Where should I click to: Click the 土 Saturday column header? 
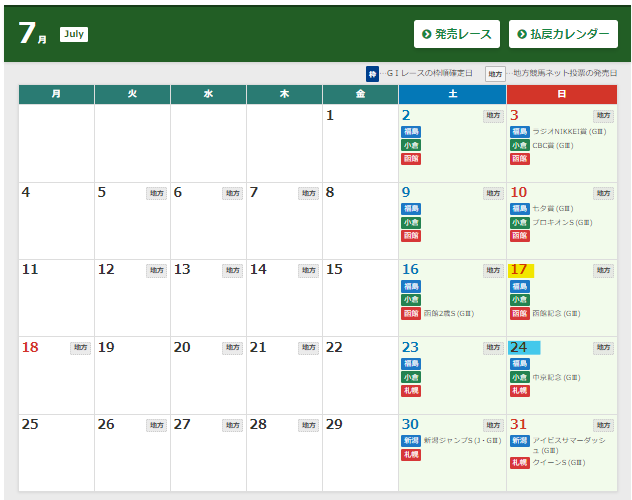pos(452,94)
